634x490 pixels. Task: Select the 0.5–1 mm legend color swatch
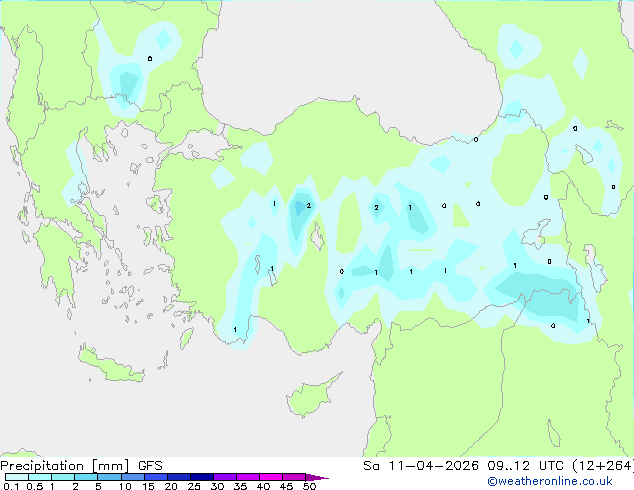click(40, 477)
